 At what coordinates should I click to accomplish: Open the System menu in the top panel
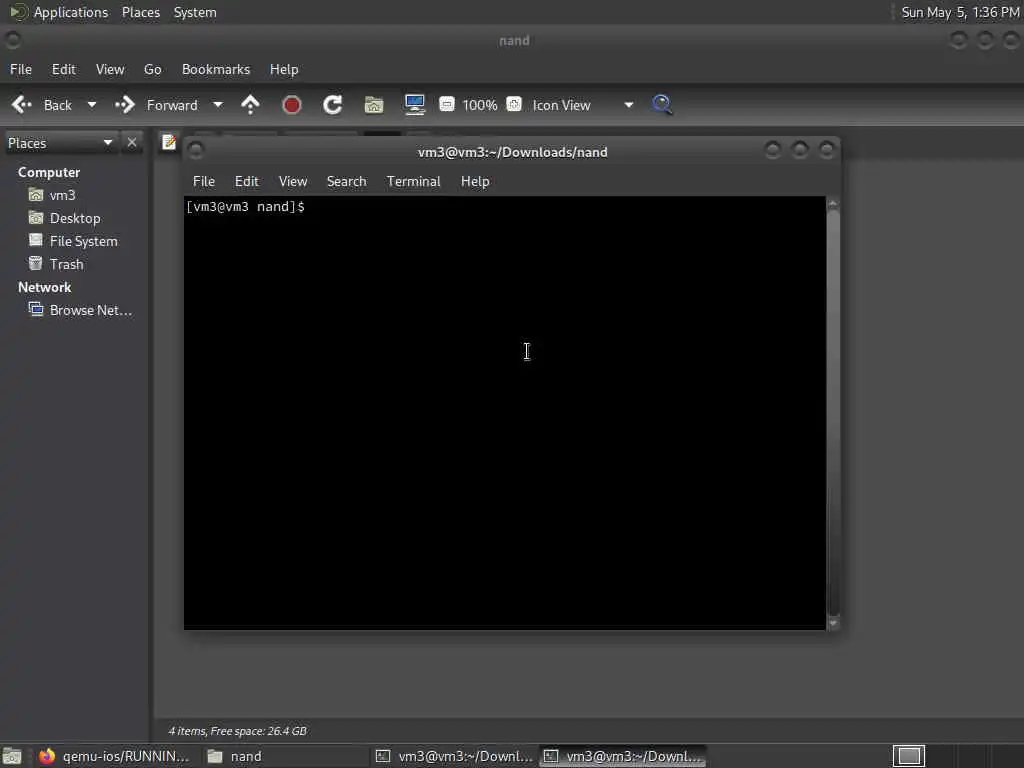click(x=195, y=12)
